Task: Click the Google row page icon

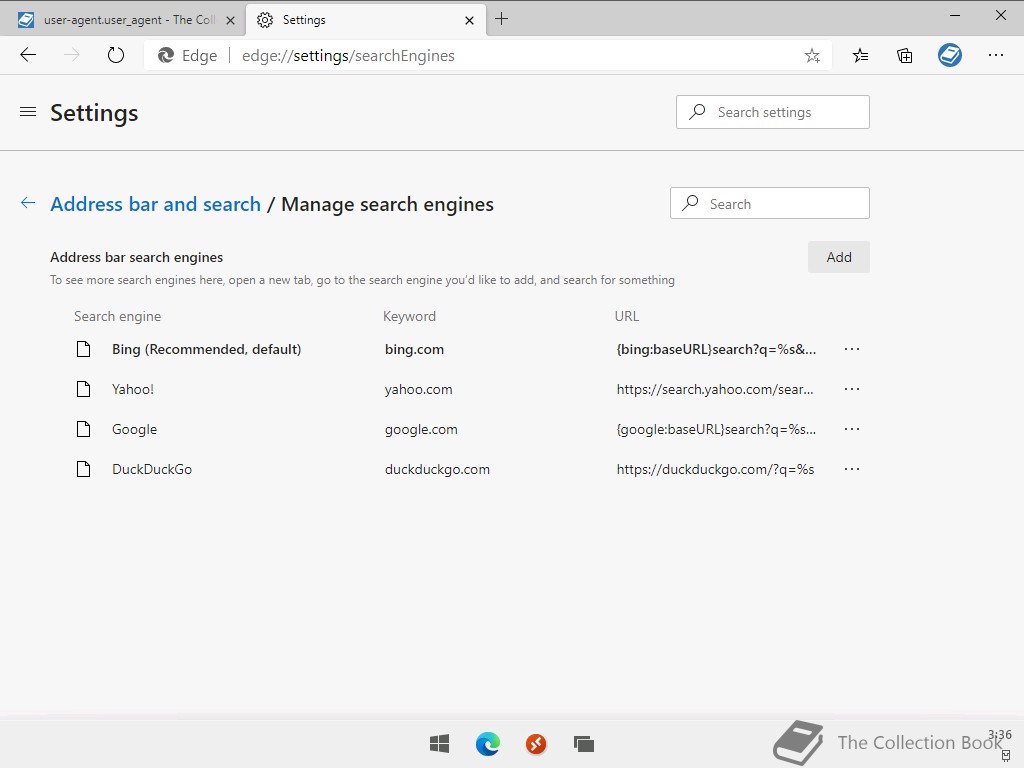Action: click(84, 429)
